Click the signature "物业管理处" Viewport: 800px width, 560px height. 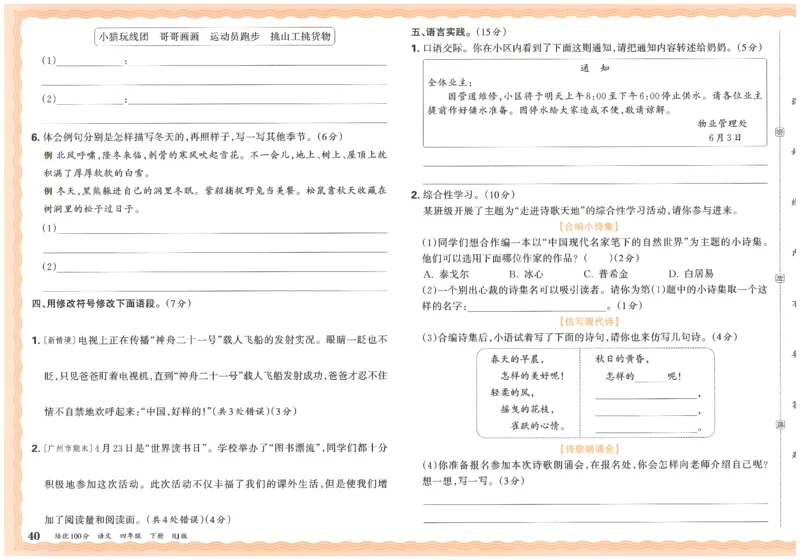[x=722, y=123]
